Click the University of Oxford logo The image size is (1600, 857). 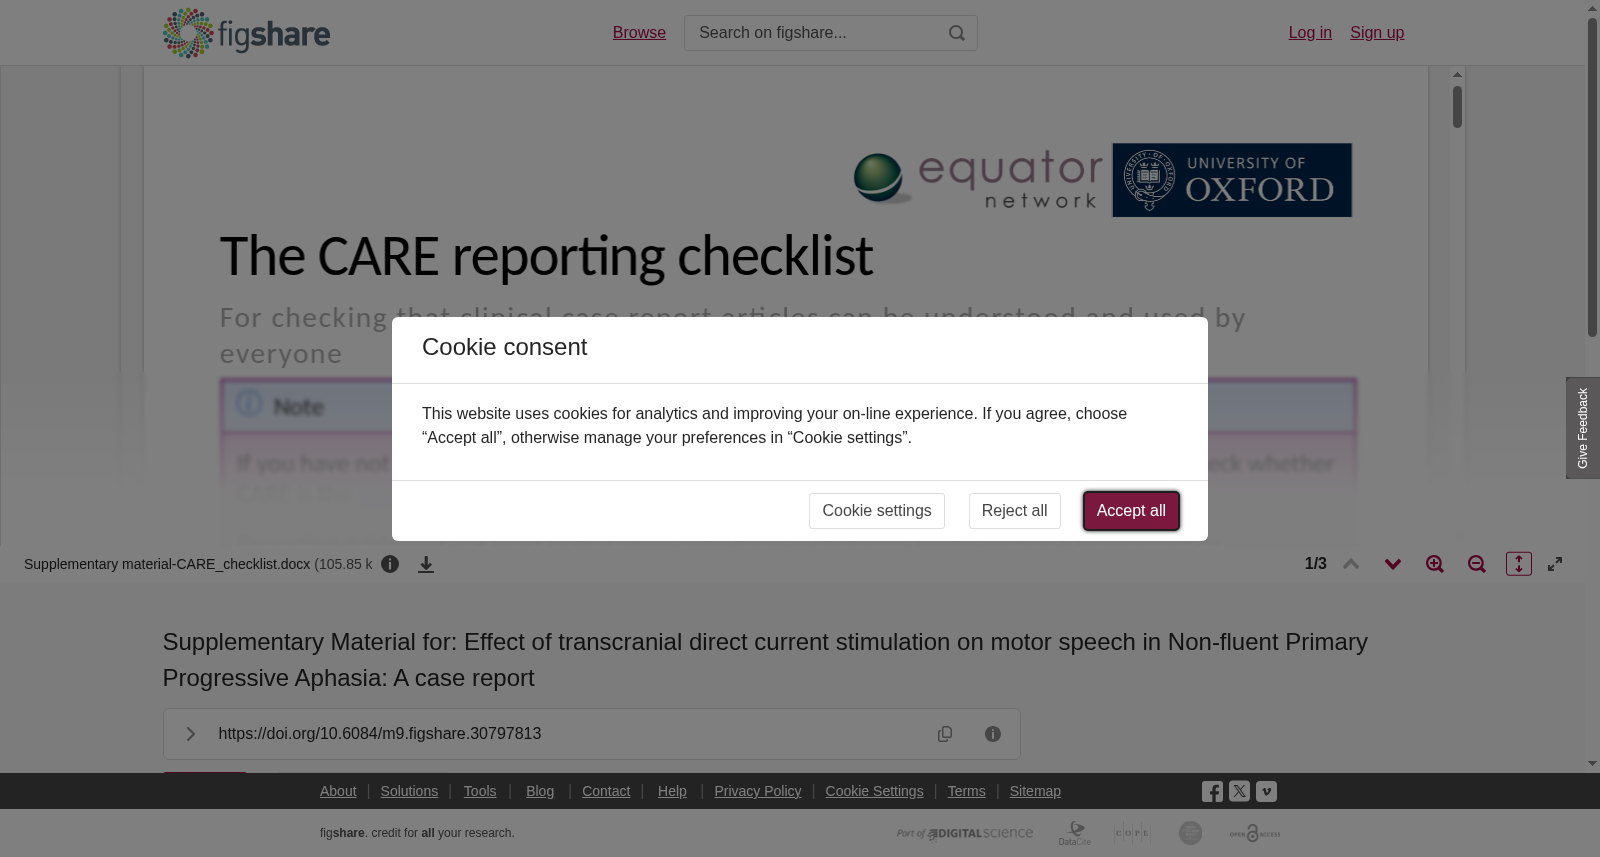tap(1232, 180)
